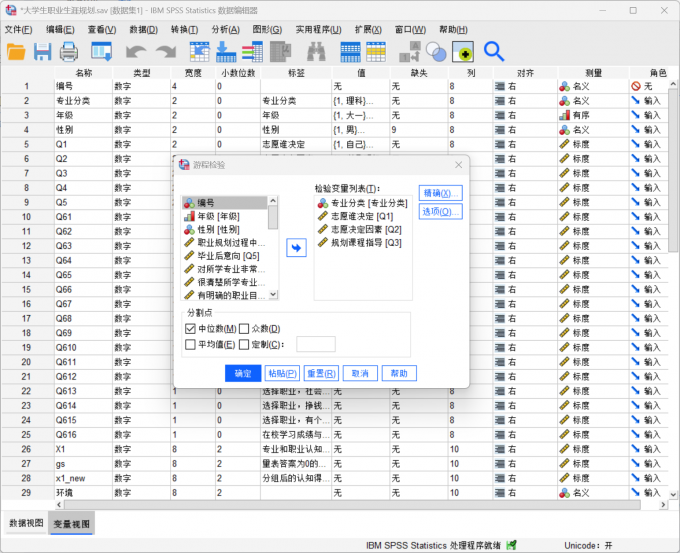The width and height of the screenshot is (680, 553).
Task: Open the 实用程序(U) menu
Action: tap(318, 29)
